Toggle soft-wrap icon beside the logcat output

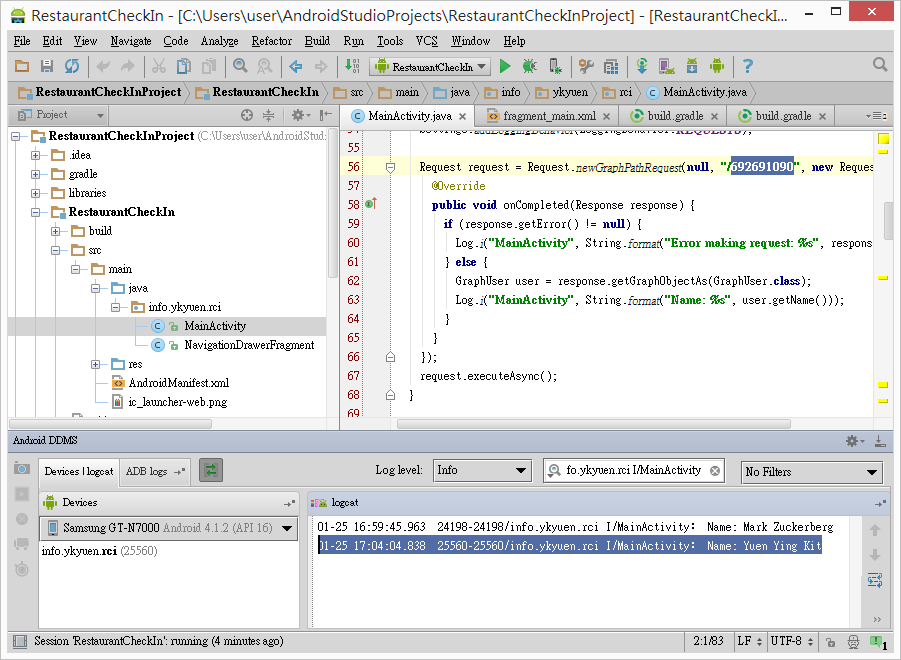(x=875, y=580)
